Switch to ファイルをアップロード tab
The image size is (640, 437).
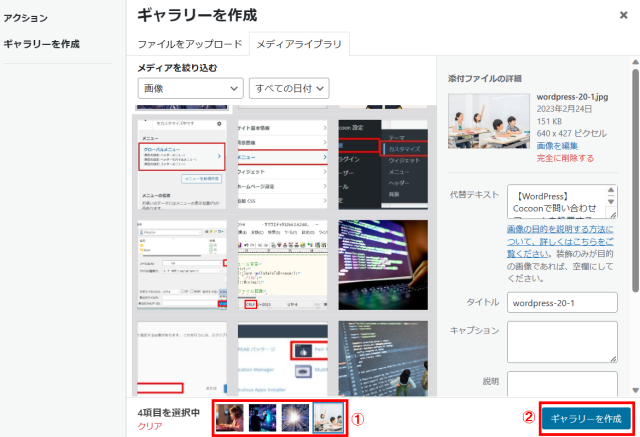[x=190, y=44]
